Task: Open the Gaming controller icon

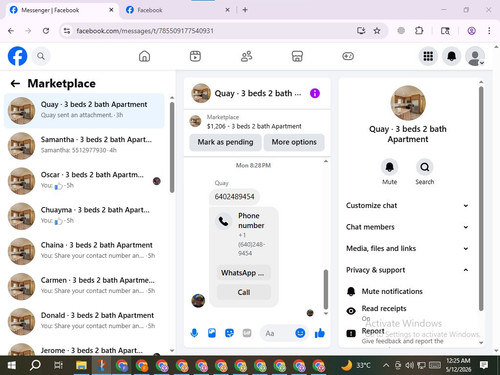Action: [348, 56]
